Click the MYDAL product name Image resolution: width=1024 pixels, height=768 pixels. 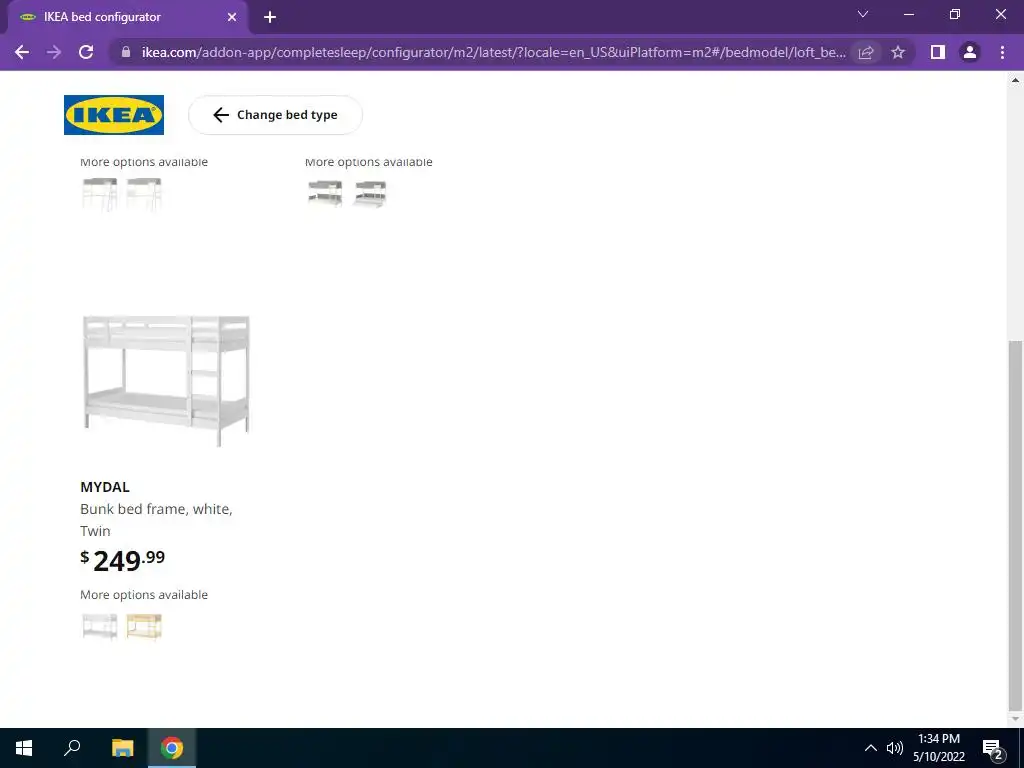105,487
